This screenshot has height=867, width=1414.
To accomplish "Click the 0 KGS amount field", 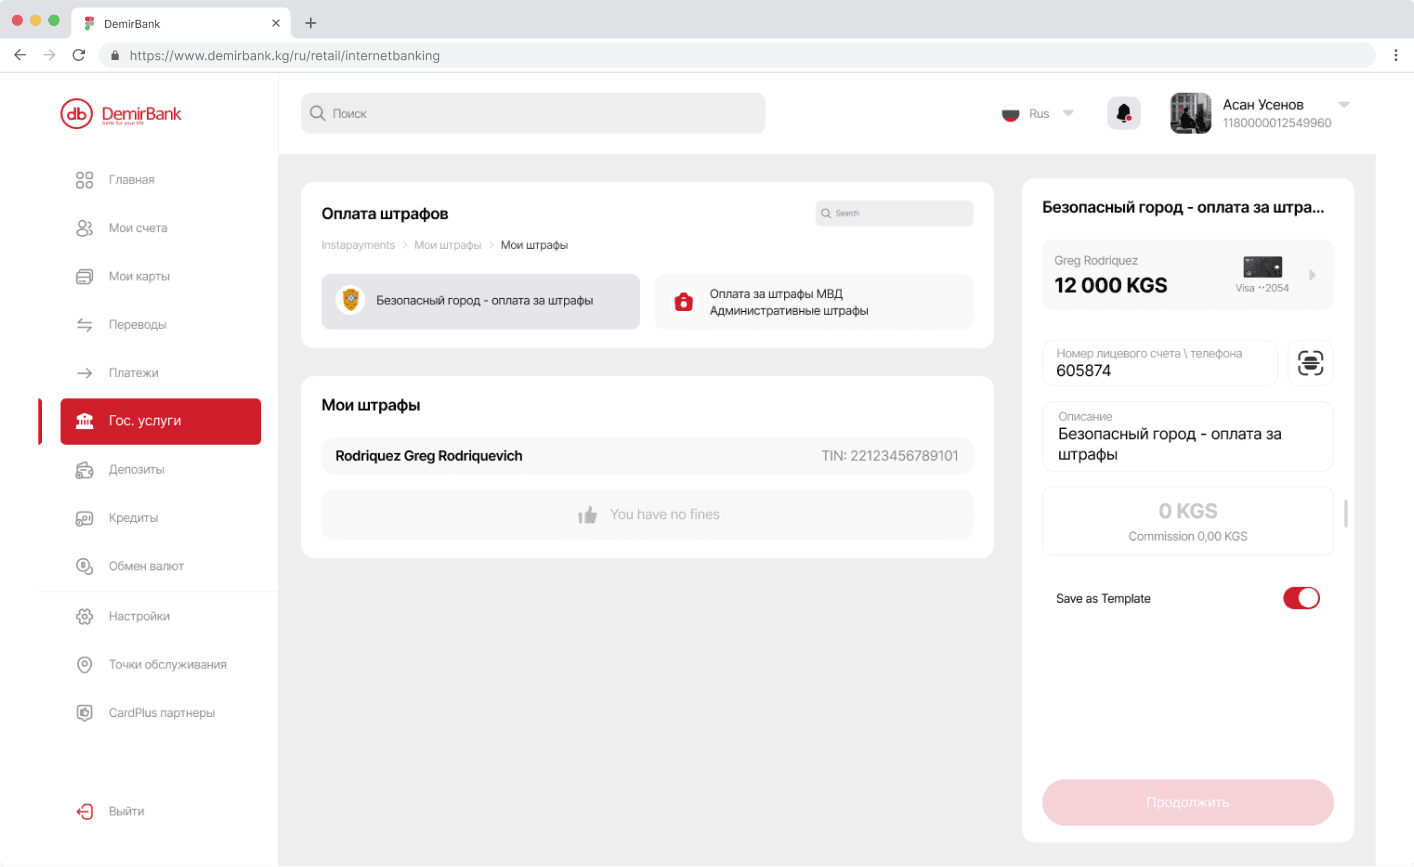I will (1188, 521).
